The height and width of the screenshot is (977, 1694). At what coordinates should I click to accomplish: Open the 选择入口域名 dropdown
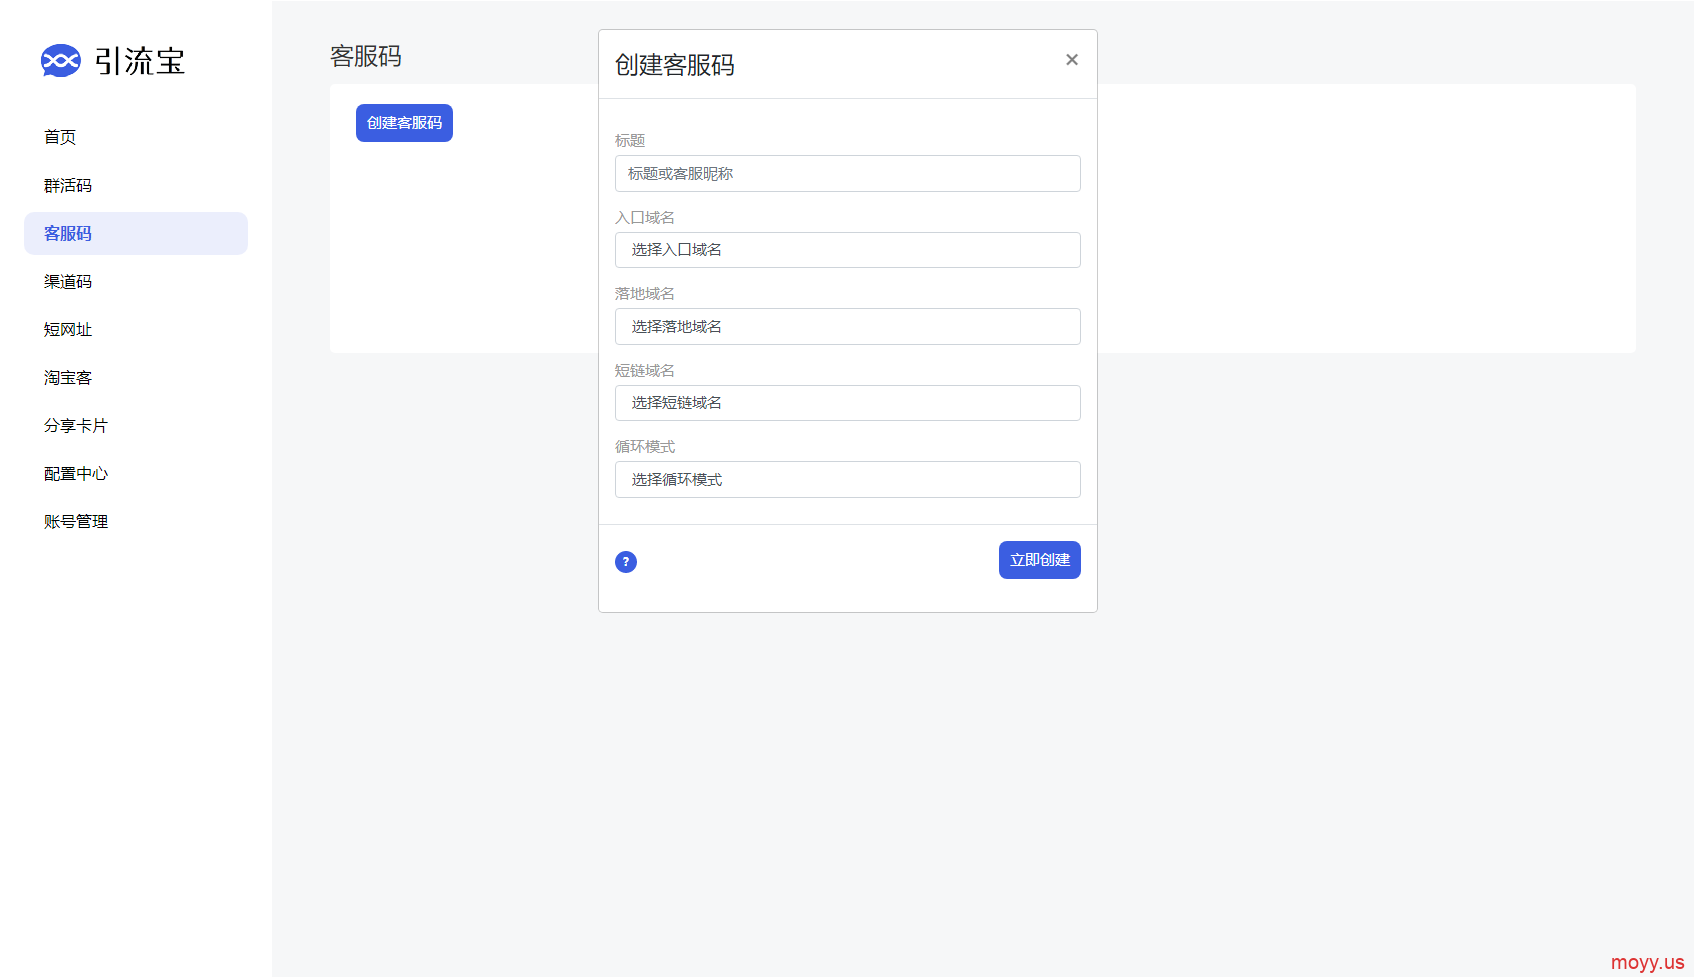pos(848,250)
